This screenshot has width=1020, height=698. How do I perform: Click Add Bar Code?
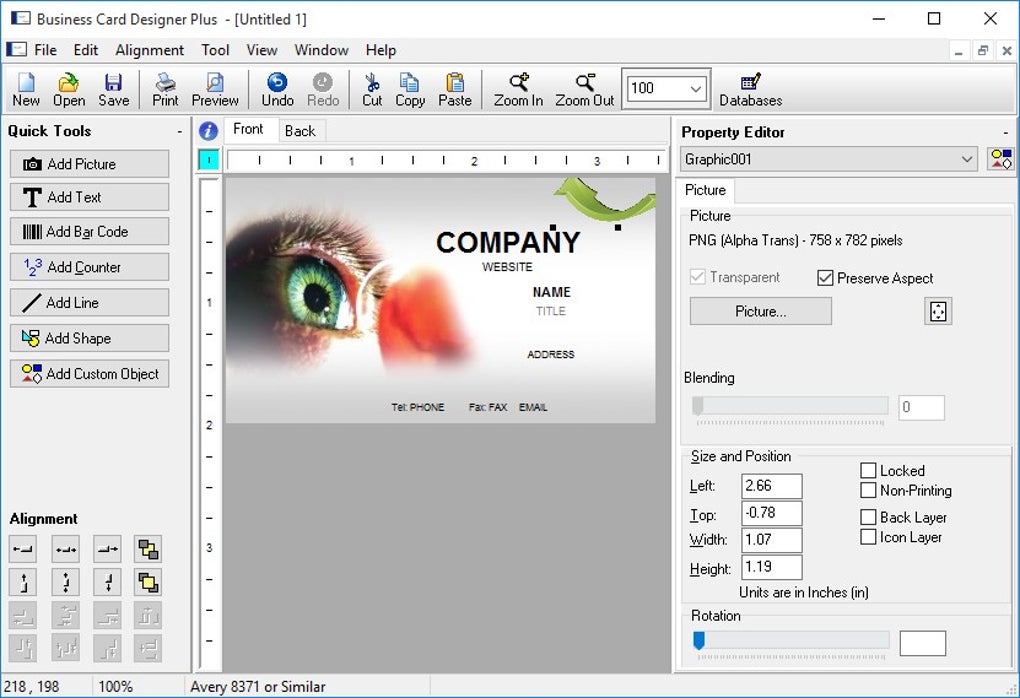click(89, 232)
